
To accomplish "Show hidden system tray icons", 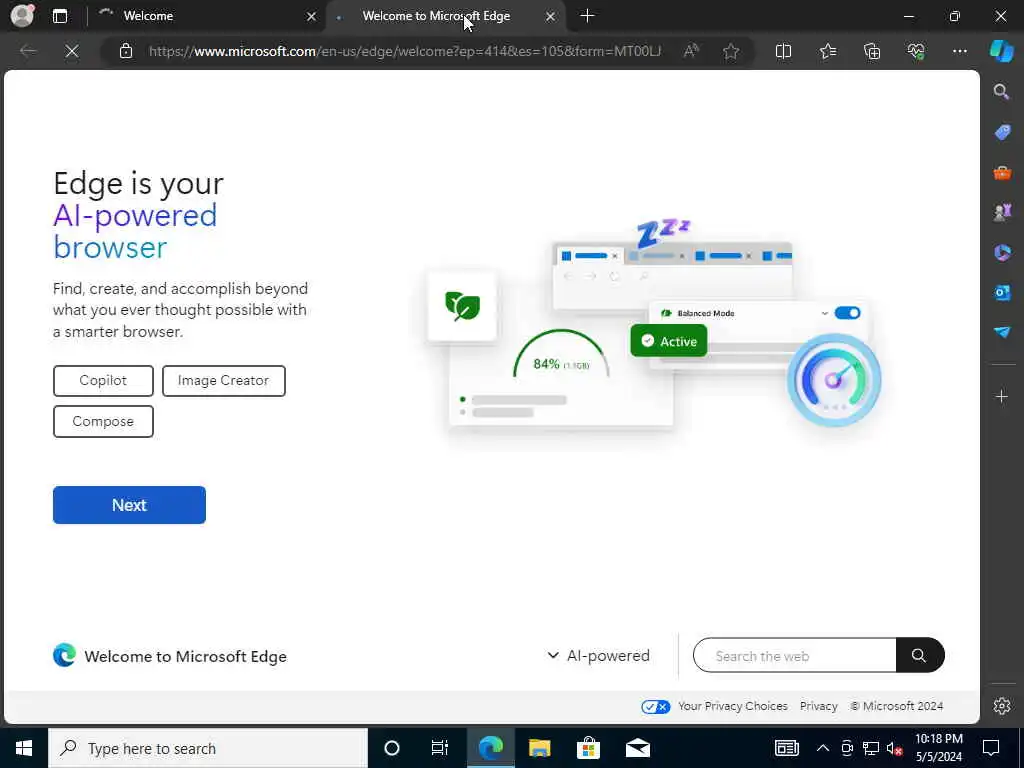I will (823, 748).
